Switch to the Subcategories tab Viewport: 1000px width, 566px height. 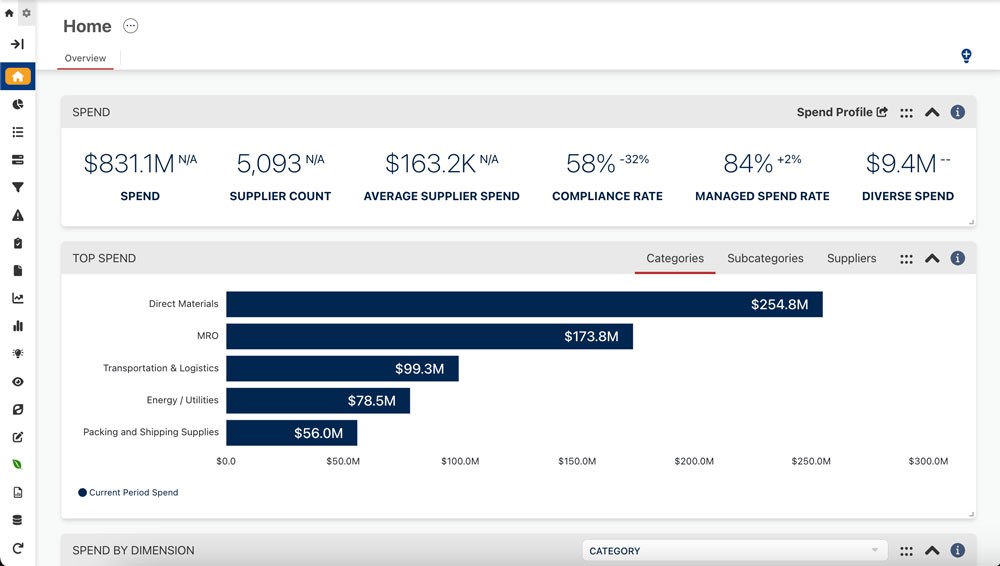pos(765,258)
